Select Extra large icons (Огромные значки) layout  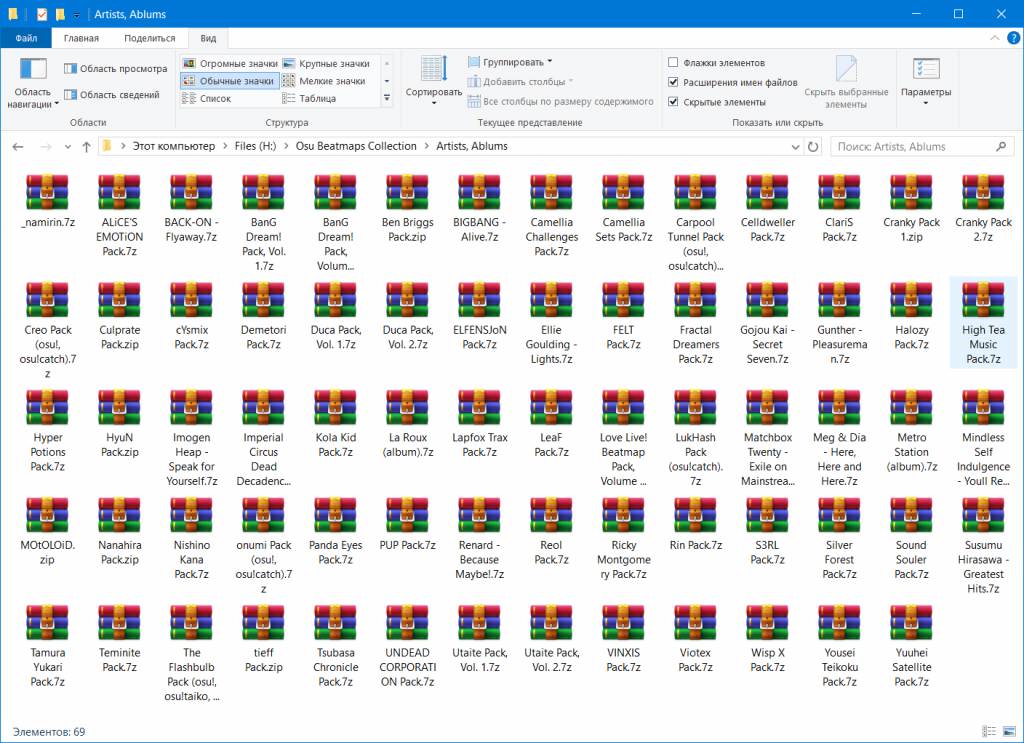click(x=189, y=63)
